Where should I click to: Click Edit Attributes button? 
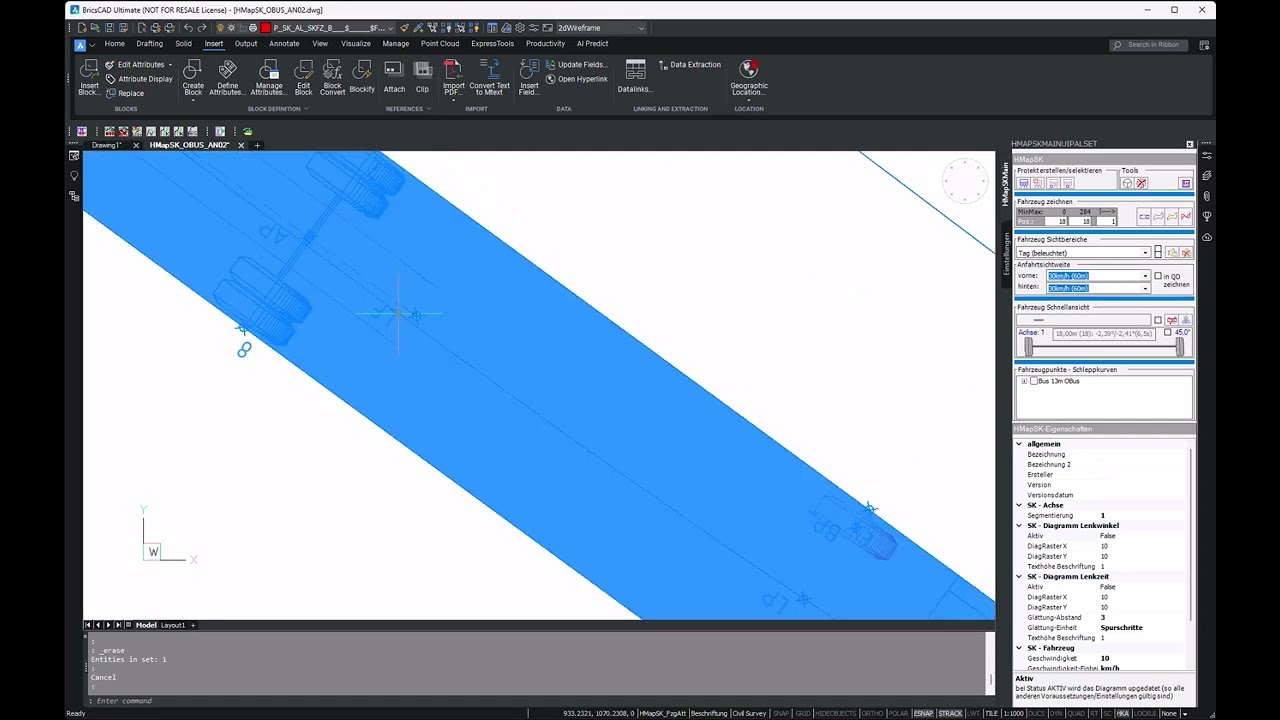[139, 64]
